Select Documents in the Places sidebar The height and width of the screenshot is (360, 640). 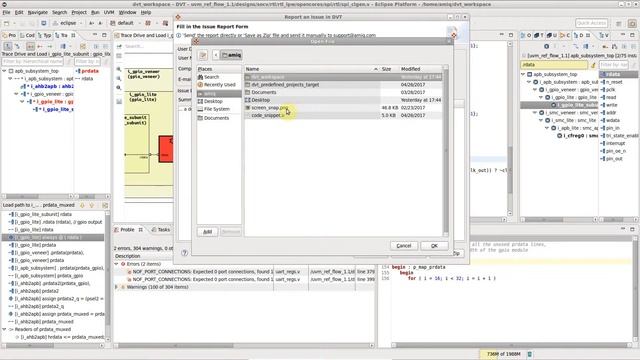(x=216, y=118)
